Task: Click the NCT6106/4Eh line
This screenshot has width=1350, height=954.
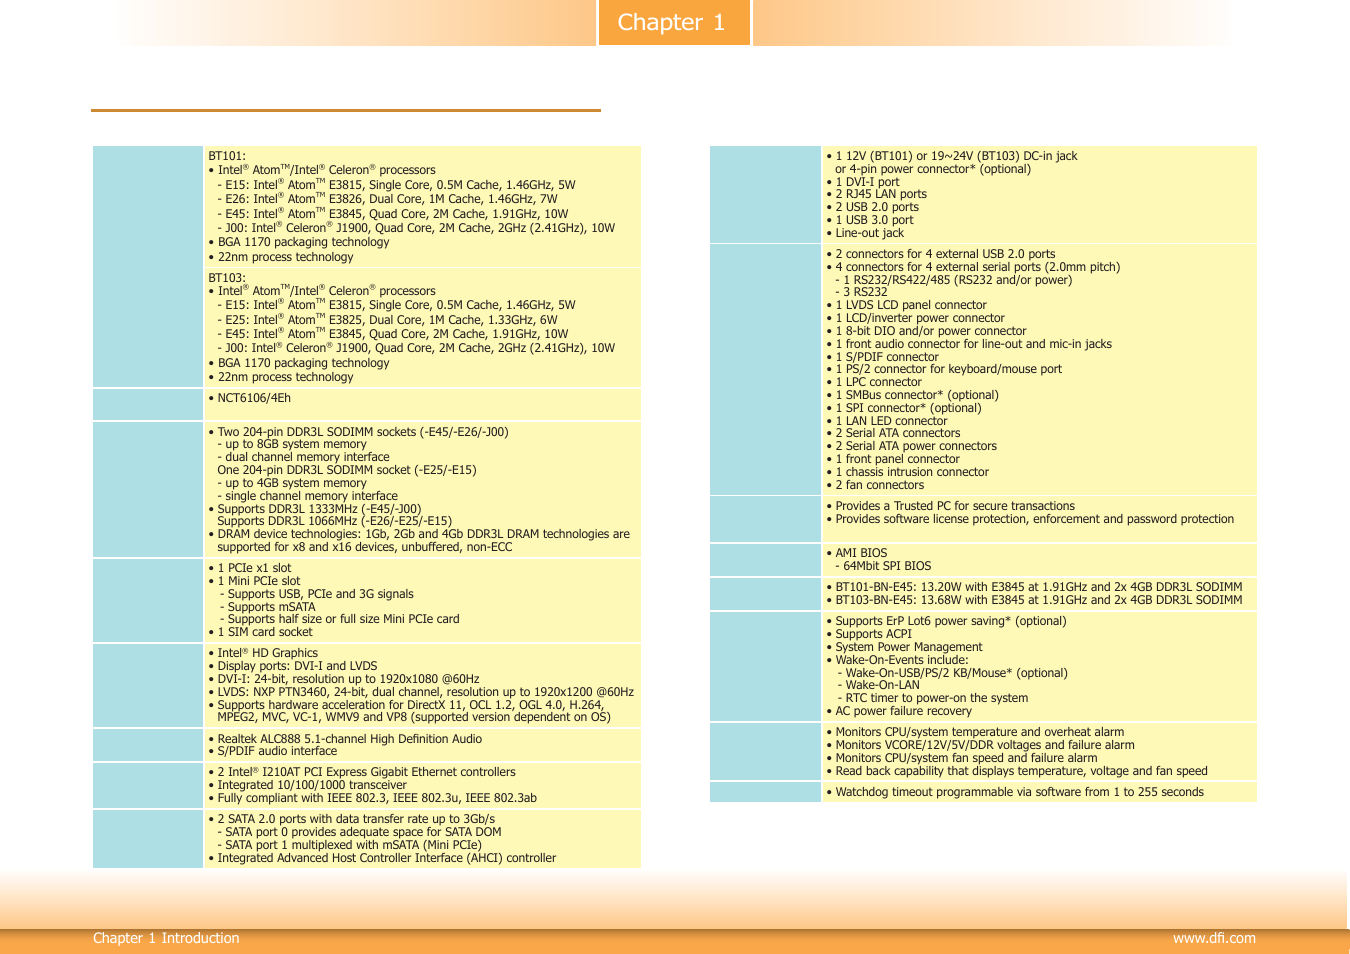Action: [249, 398]
